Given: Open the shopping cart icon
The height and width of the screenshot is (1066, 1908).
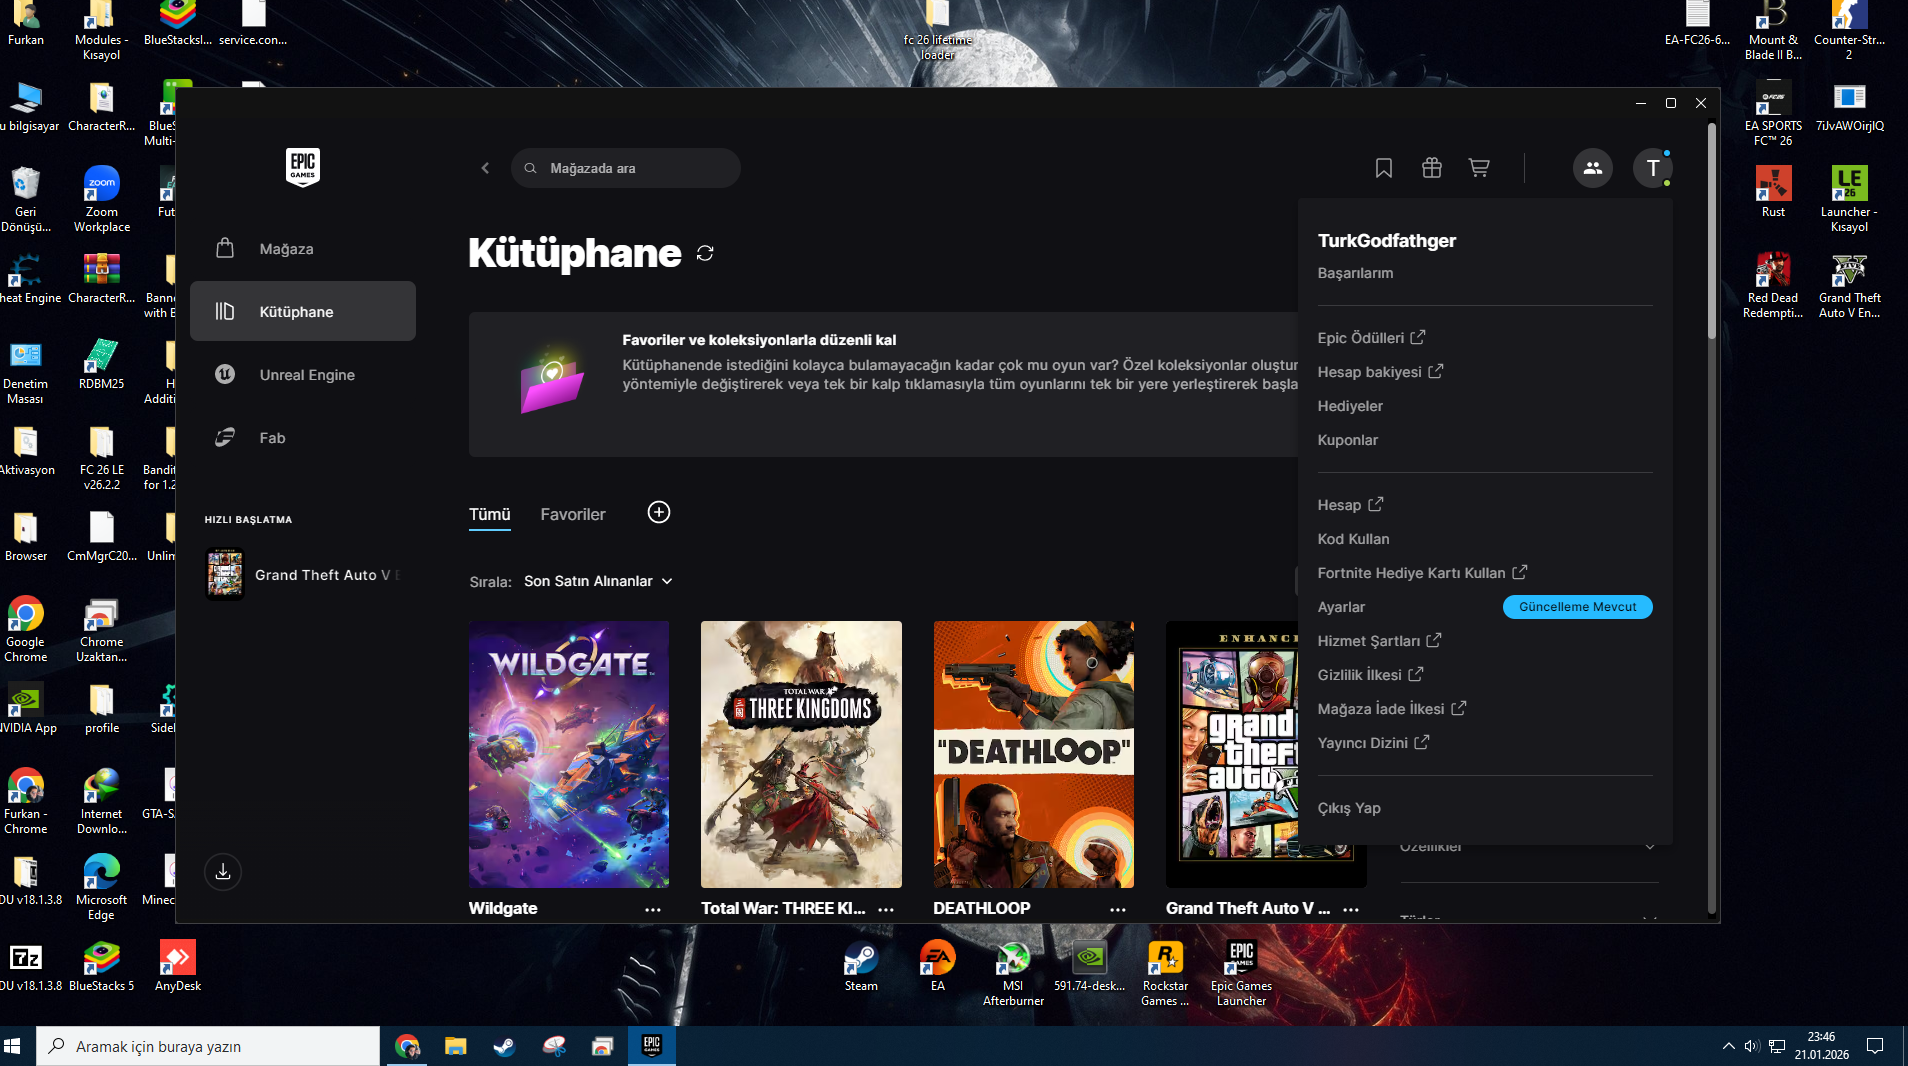Looking at the screenshot, I should coord(1479,168).
